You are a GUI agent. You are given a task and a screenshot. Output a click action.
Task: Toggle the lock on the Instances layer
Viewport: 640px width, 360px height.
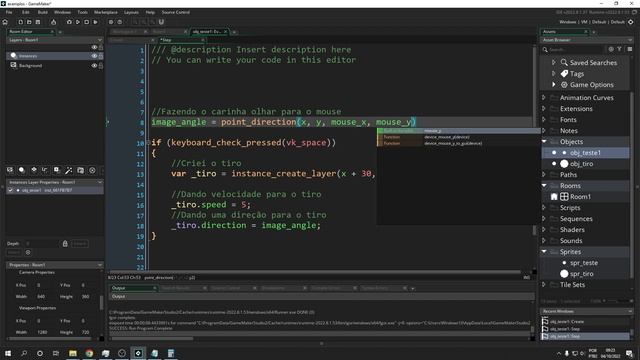point(101,56)
